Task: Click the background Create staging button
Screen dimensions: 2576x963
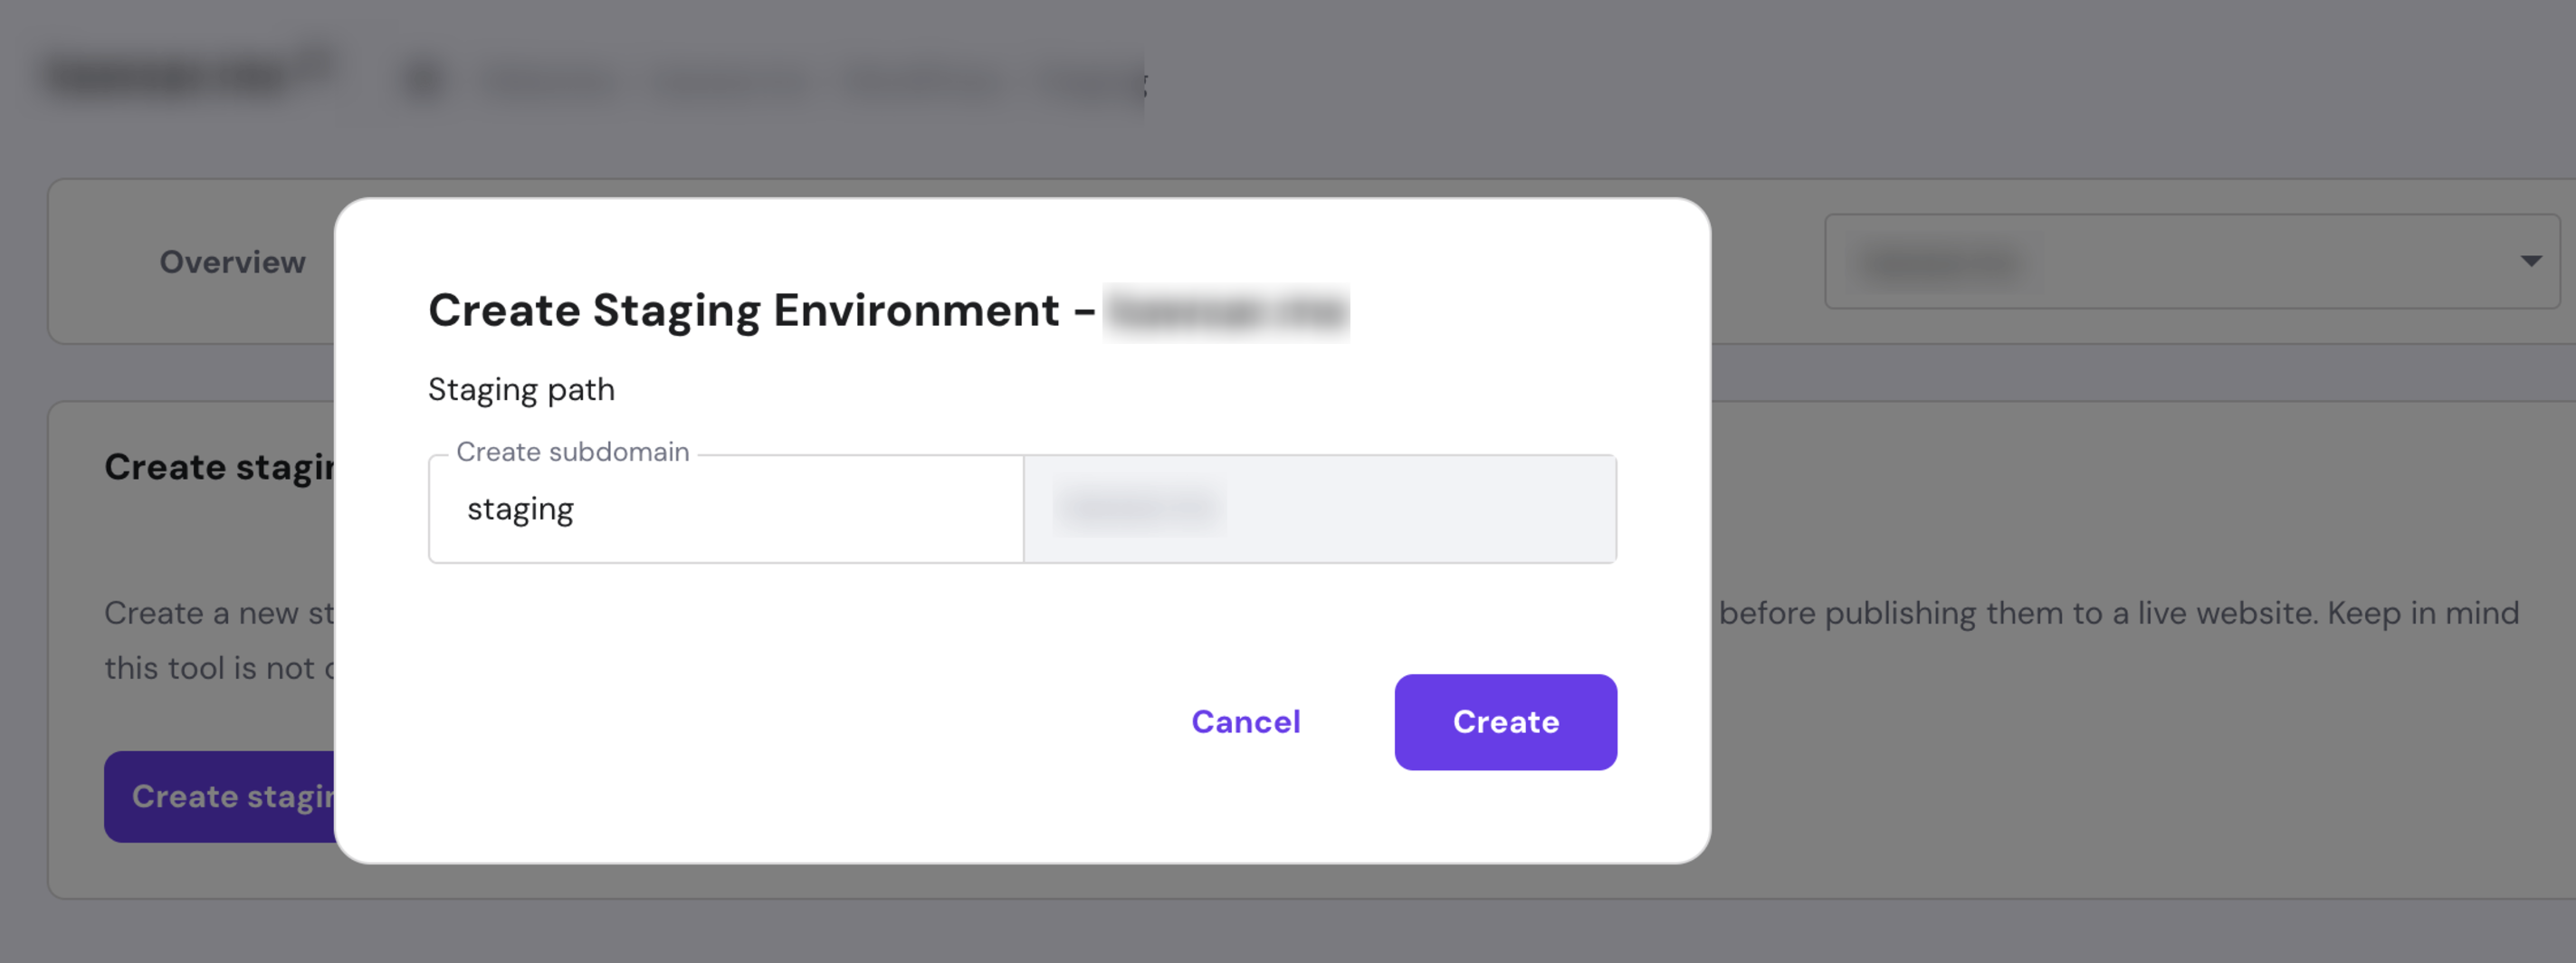Action: (x=220, y=796)
